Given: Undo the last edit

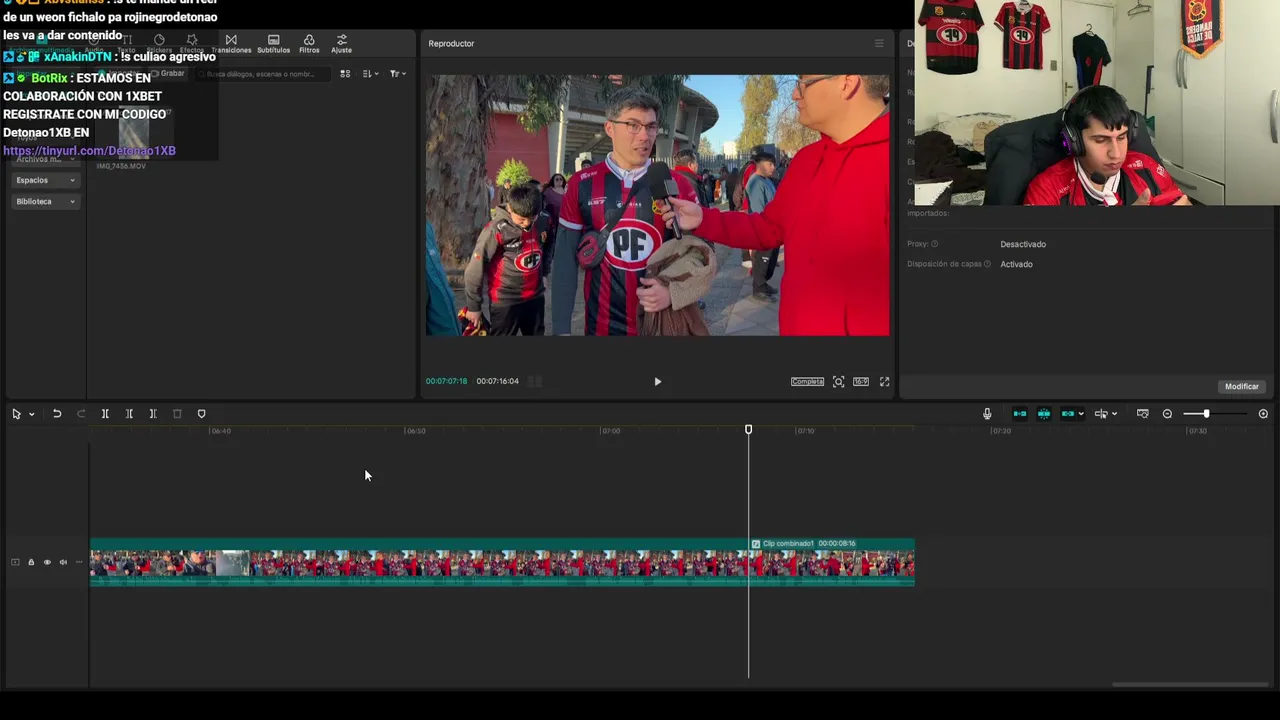Looking at the screenshot, I should point(57,414).
